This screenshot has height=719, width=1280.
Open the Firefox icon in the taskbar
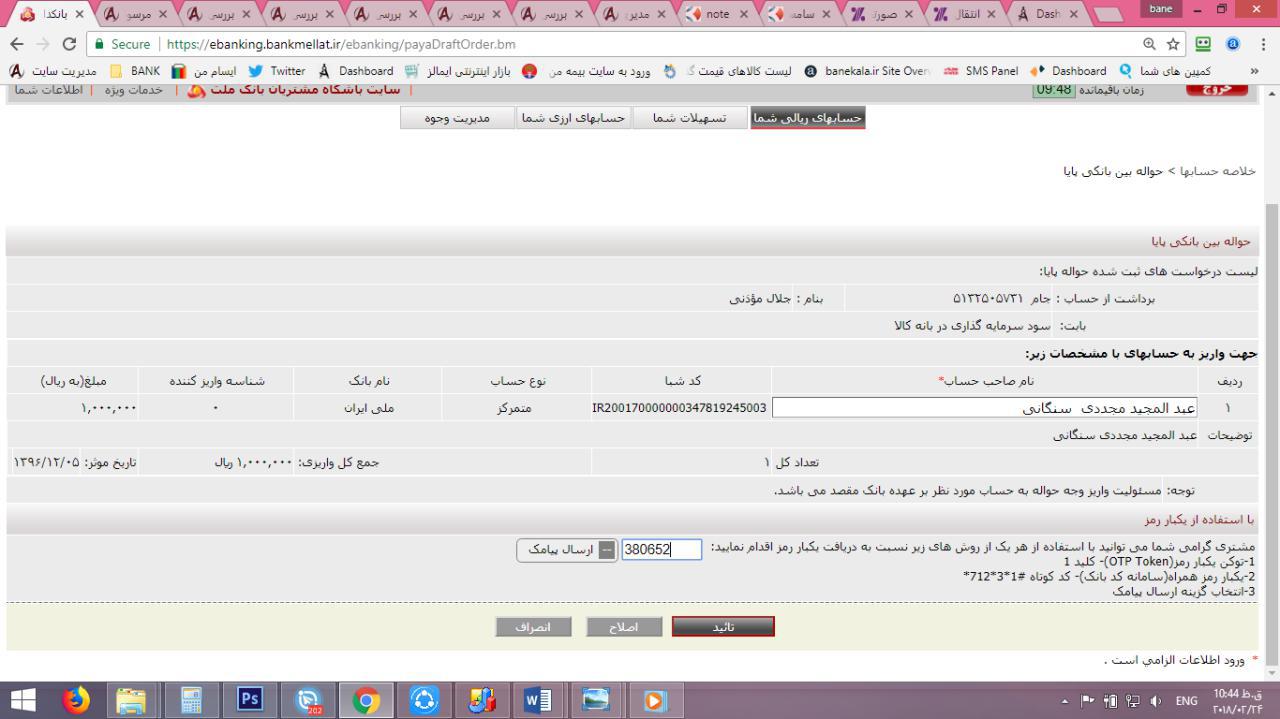pos(75,701)
